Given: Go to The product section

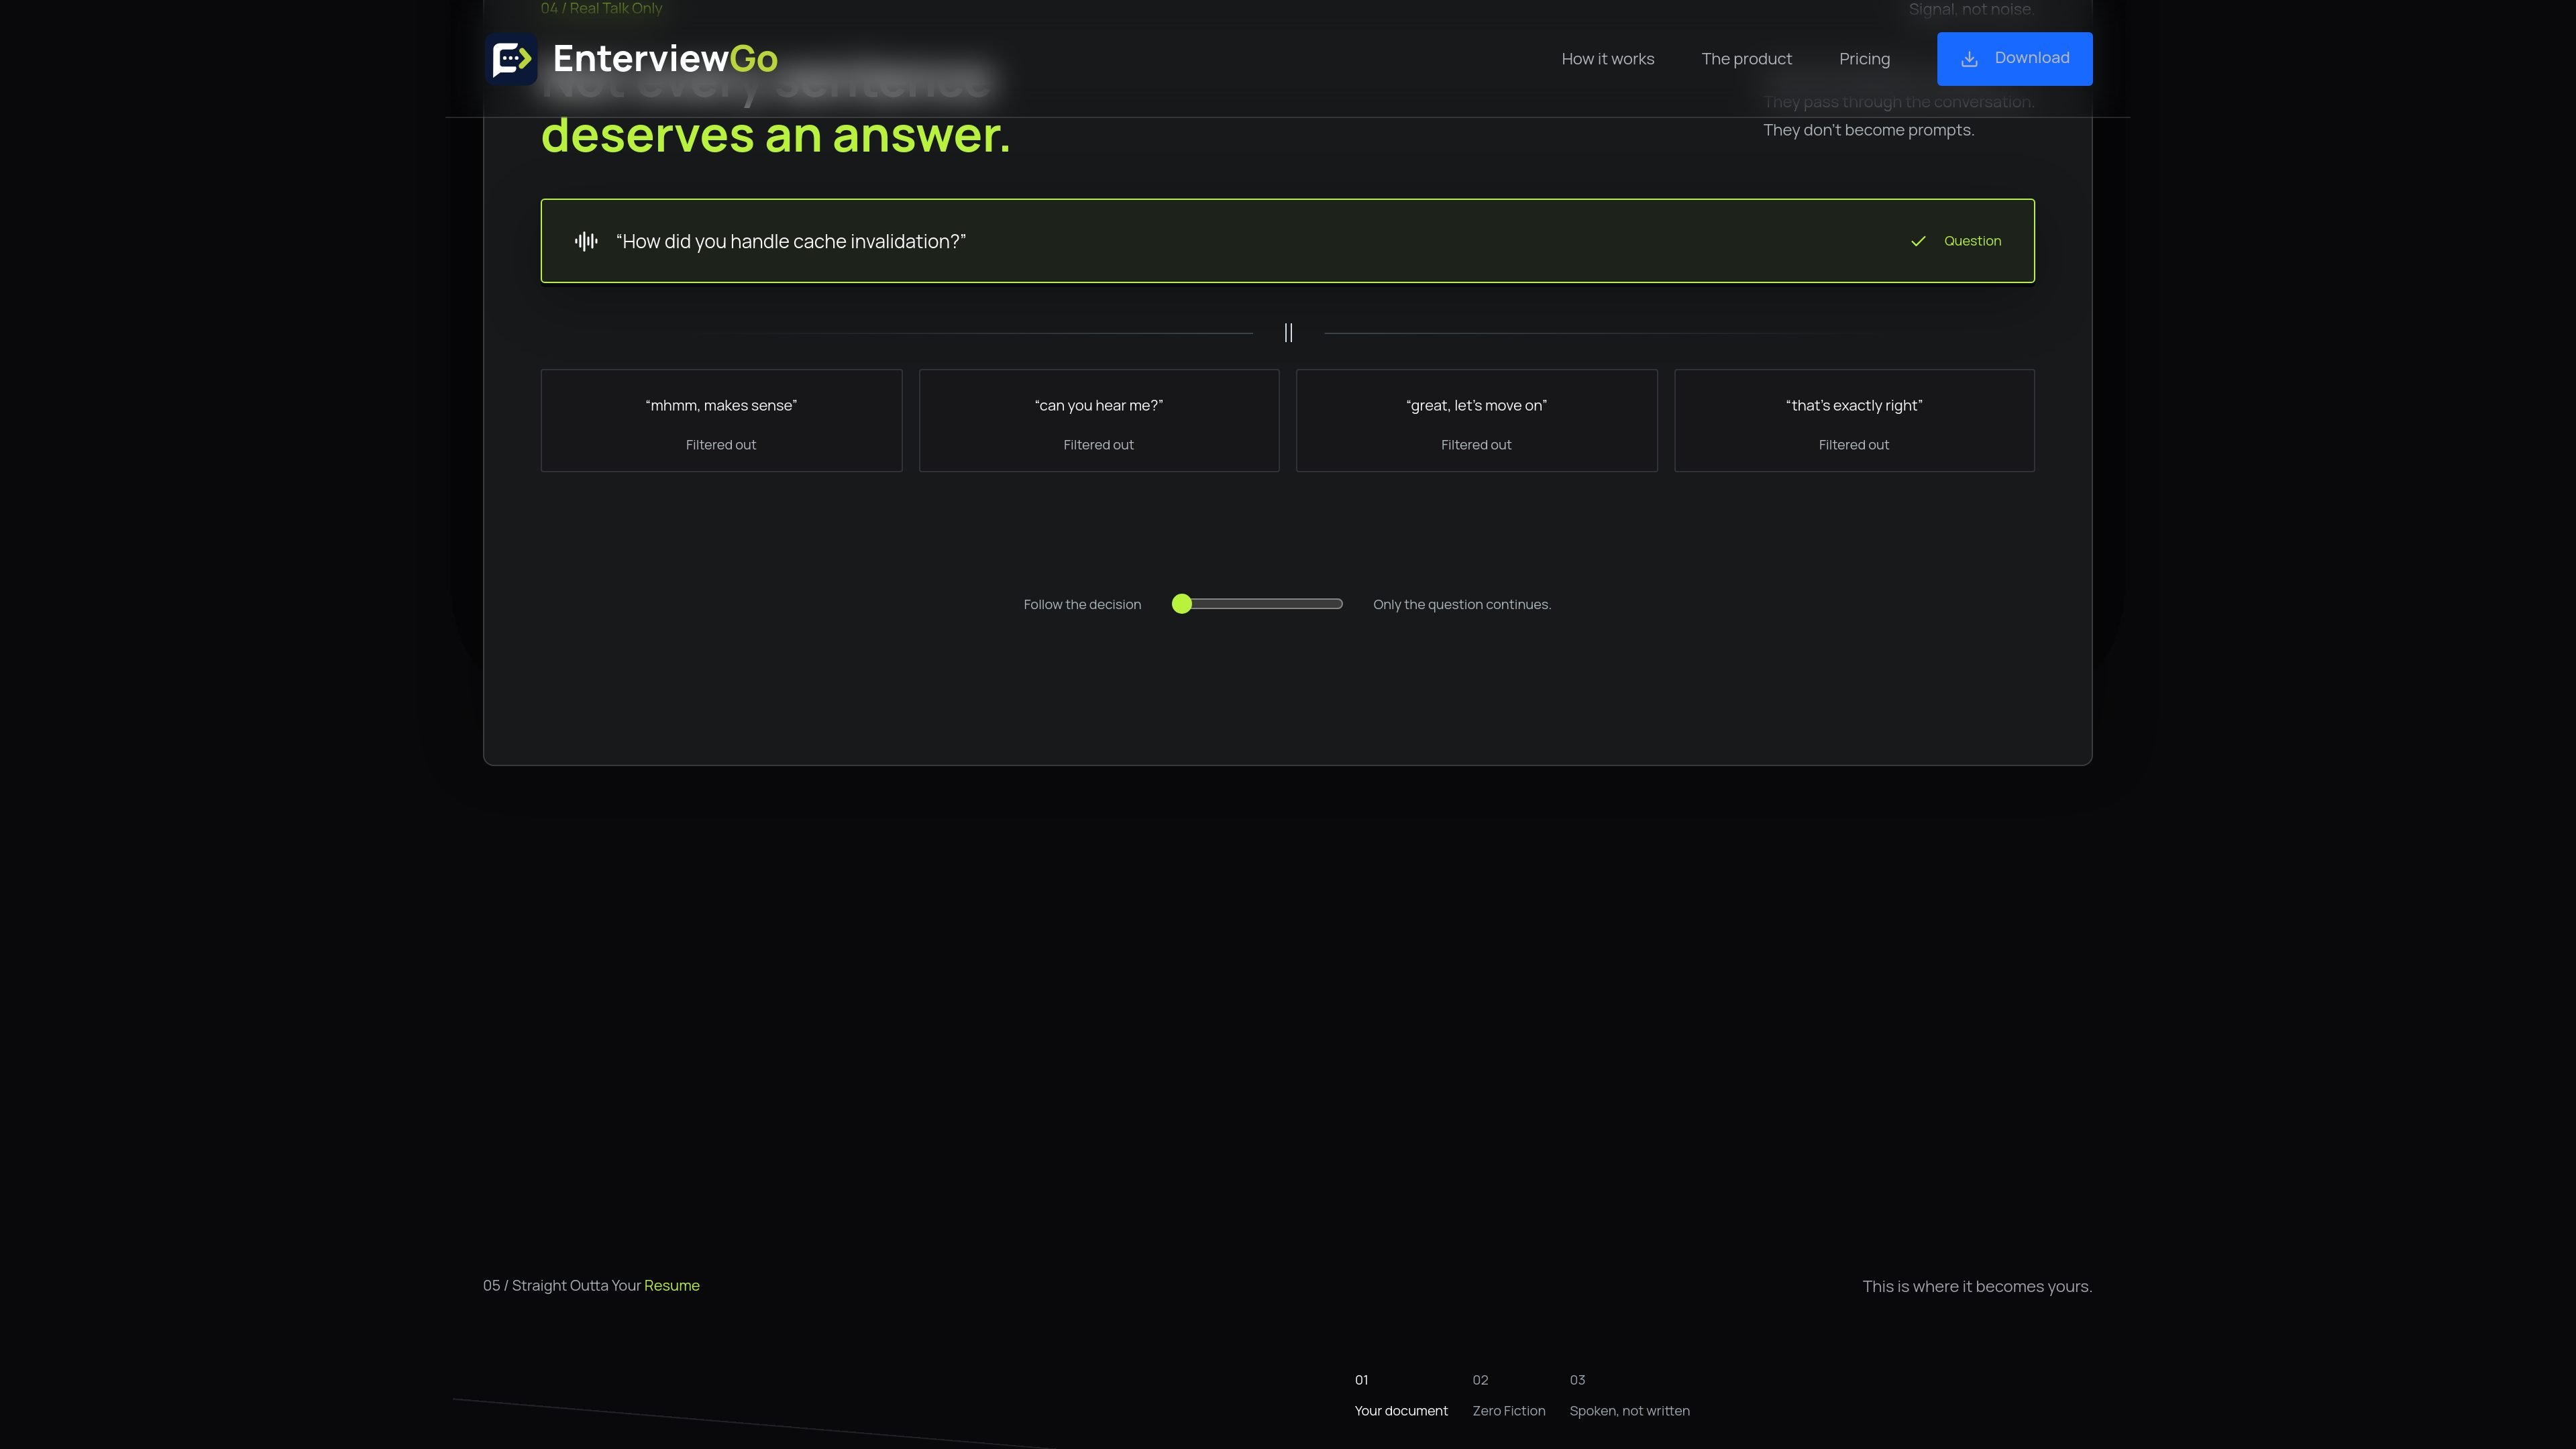Looking at the screenshot, I should click(1746, 59).
